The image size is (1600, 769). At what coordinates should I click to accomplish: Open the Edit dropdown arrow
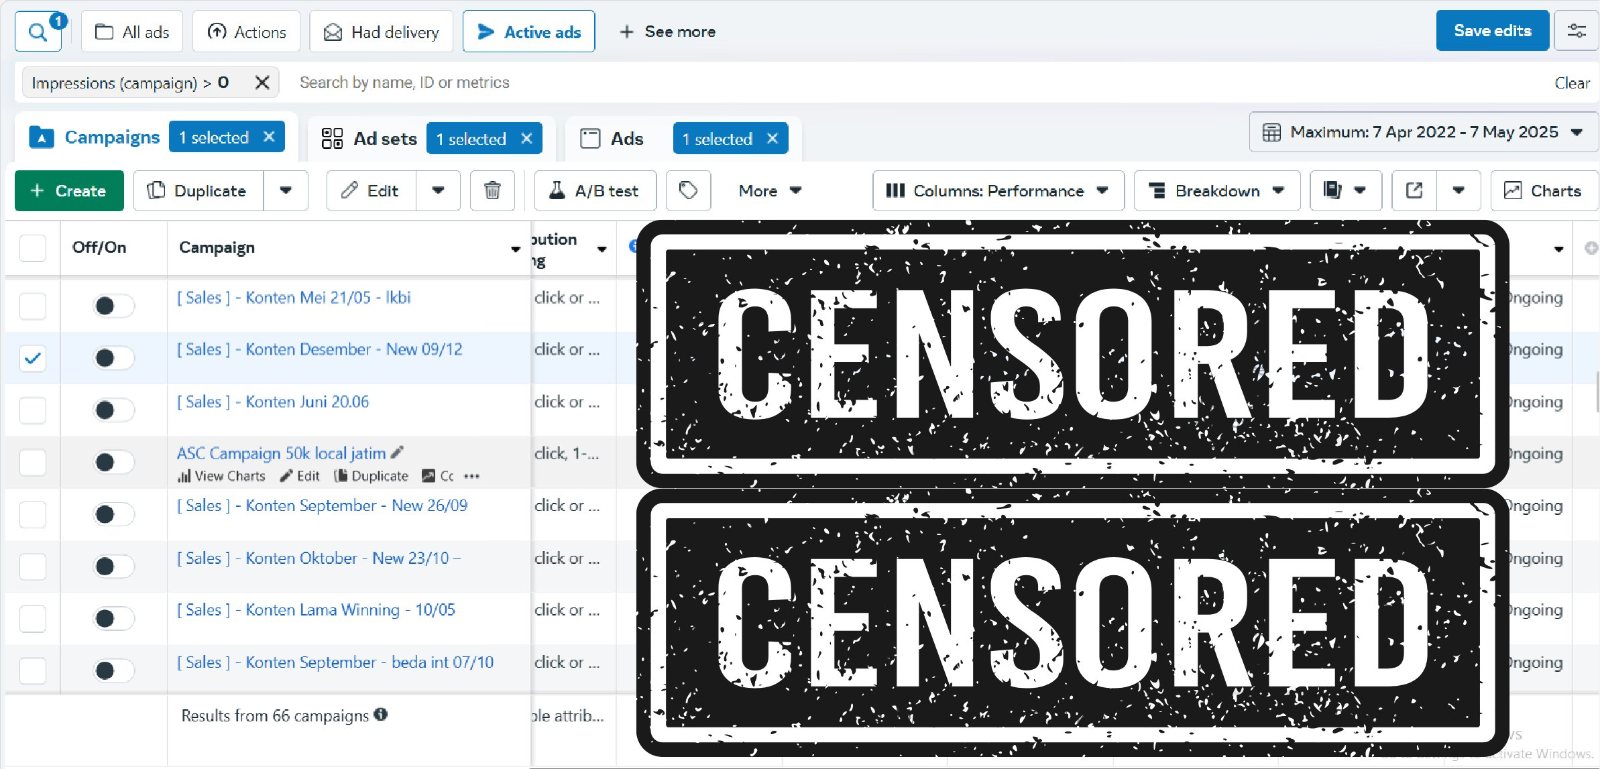[x=438, y=190]
